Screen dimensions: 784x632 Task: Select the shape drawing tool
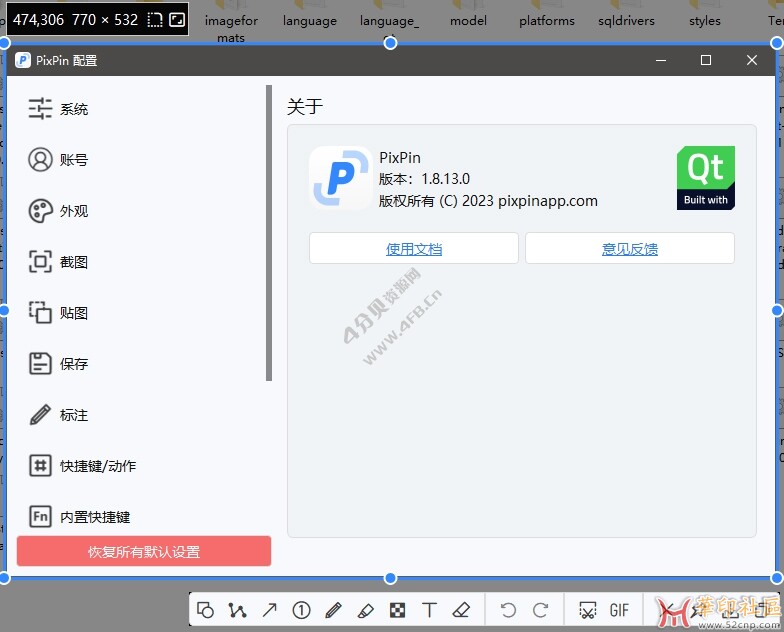206,610
